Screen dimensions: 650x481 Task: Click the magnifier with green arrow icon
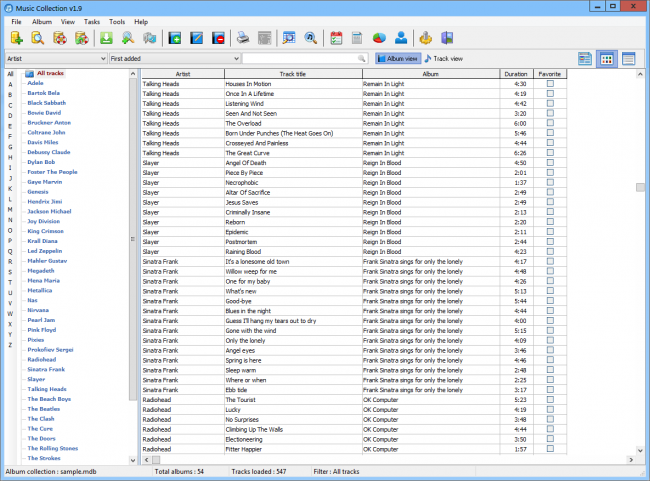[128, 38]
